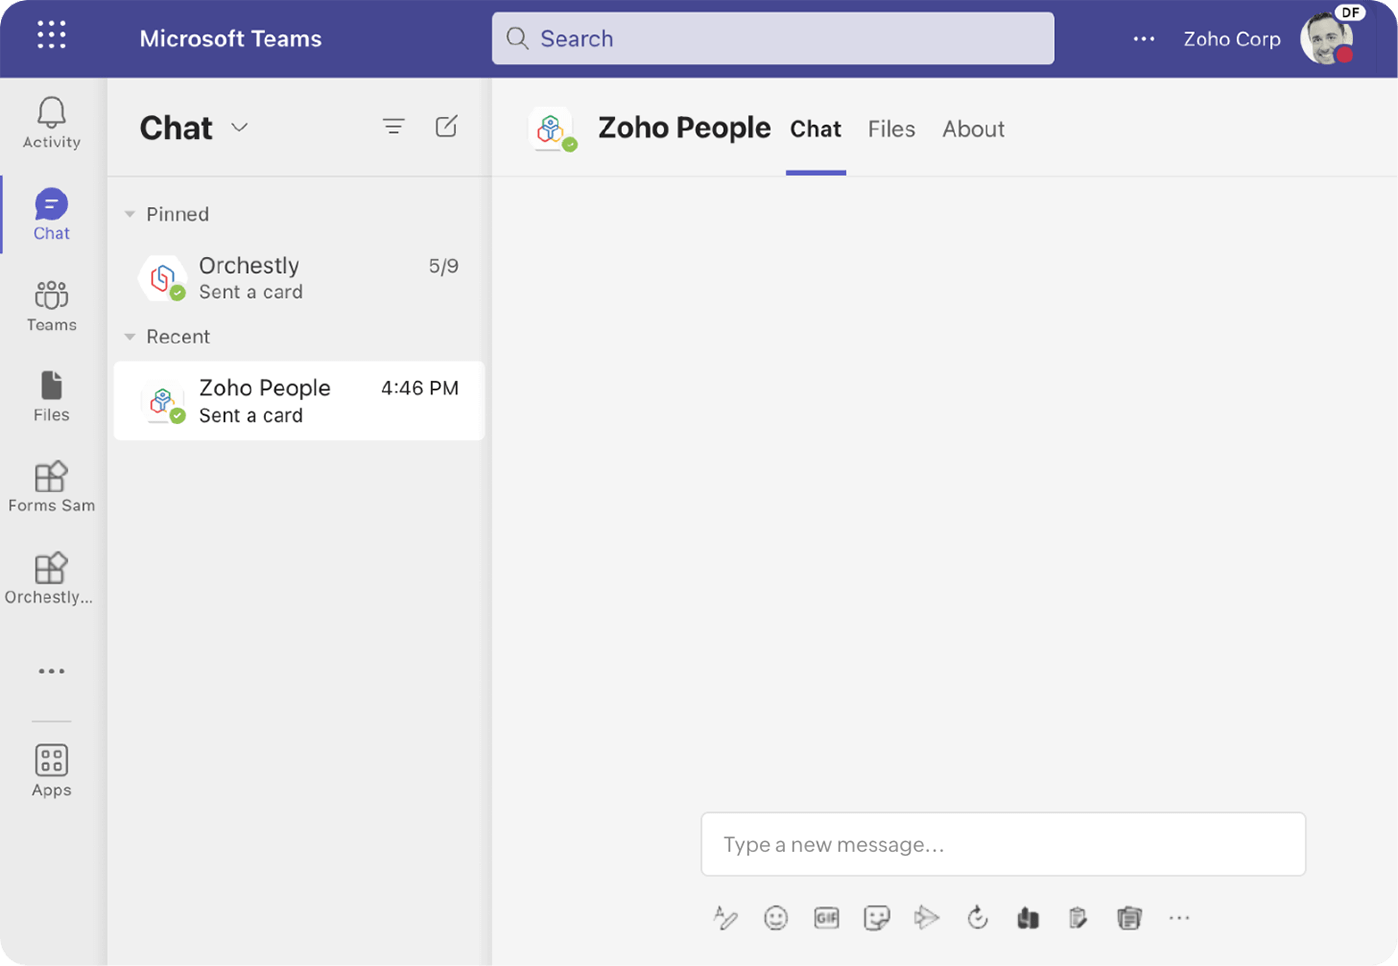Image resolution: width=1398 pixels, height=966 pixels.
Task: Open more options next to Zoho Corp
Action: 1143,39
